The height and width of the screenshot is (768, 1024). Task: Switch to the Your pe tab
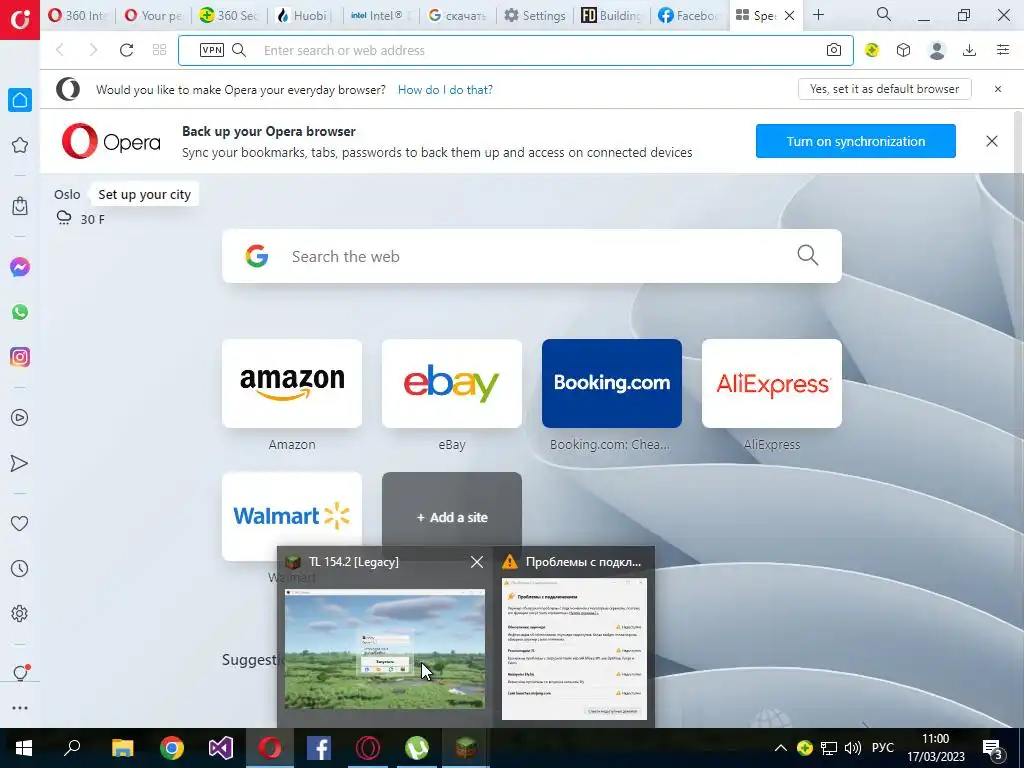pyautogui.click(x=154, y=16)
